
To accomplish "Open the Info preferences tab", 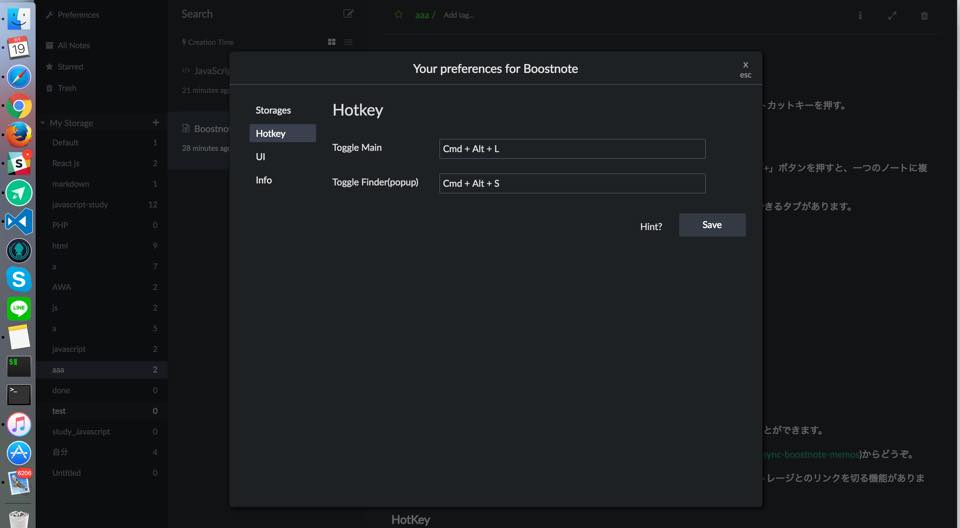I will 264,180.
